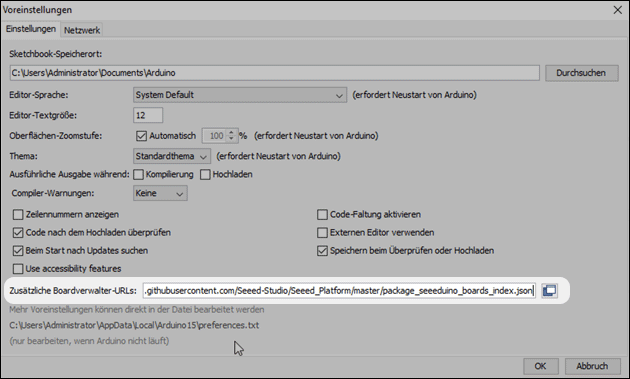Image resolution: width=630 pixels, height=379 pixels.
Task: Click the Editor-Textgröße field showing 12
Action: (148, 115)
